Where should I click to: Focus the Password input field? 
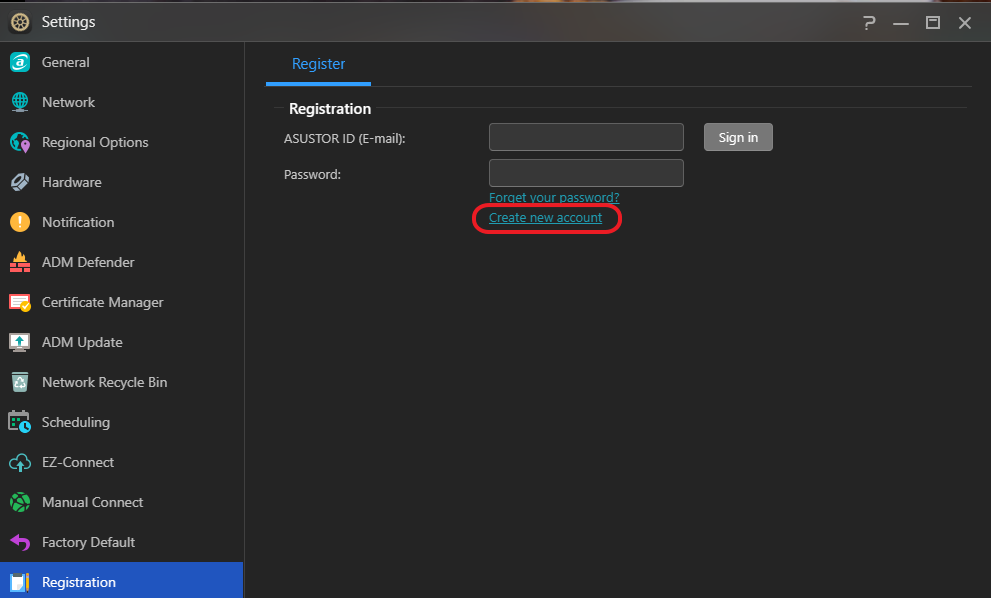pos(586,173)
